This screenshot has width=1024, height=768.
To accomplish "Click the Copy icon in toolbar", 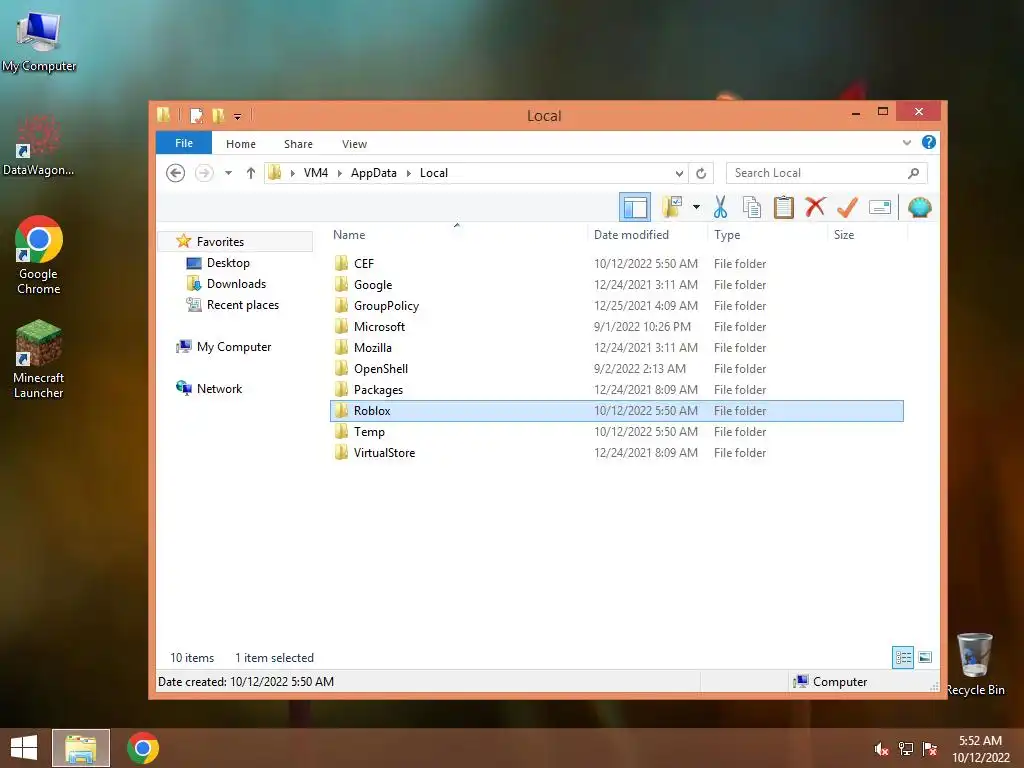I will pos(752,207).
